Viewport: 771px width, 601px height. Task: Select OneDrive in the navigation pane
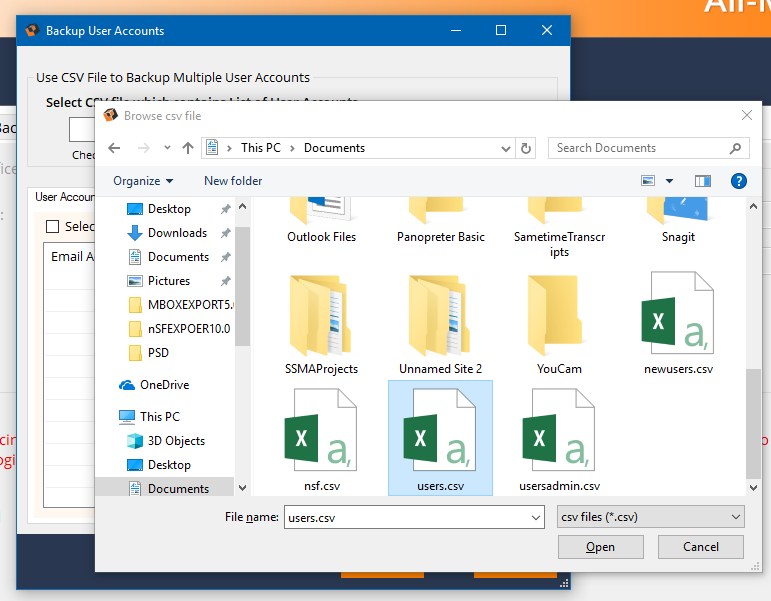point(164,385)
